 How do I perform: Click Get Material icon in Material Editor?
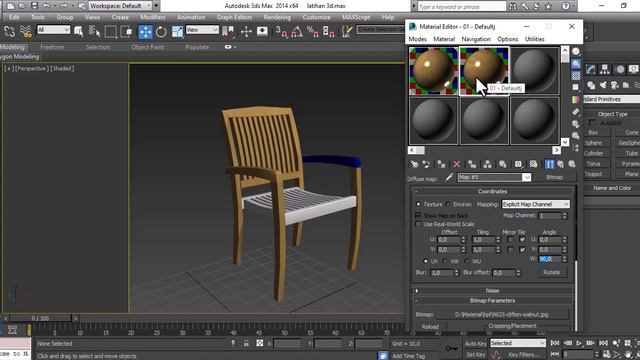[414, 164]
